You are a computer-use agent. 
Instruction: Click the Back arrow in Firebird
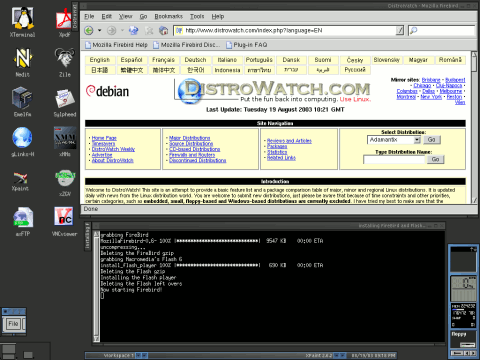[x=89, y=31]
